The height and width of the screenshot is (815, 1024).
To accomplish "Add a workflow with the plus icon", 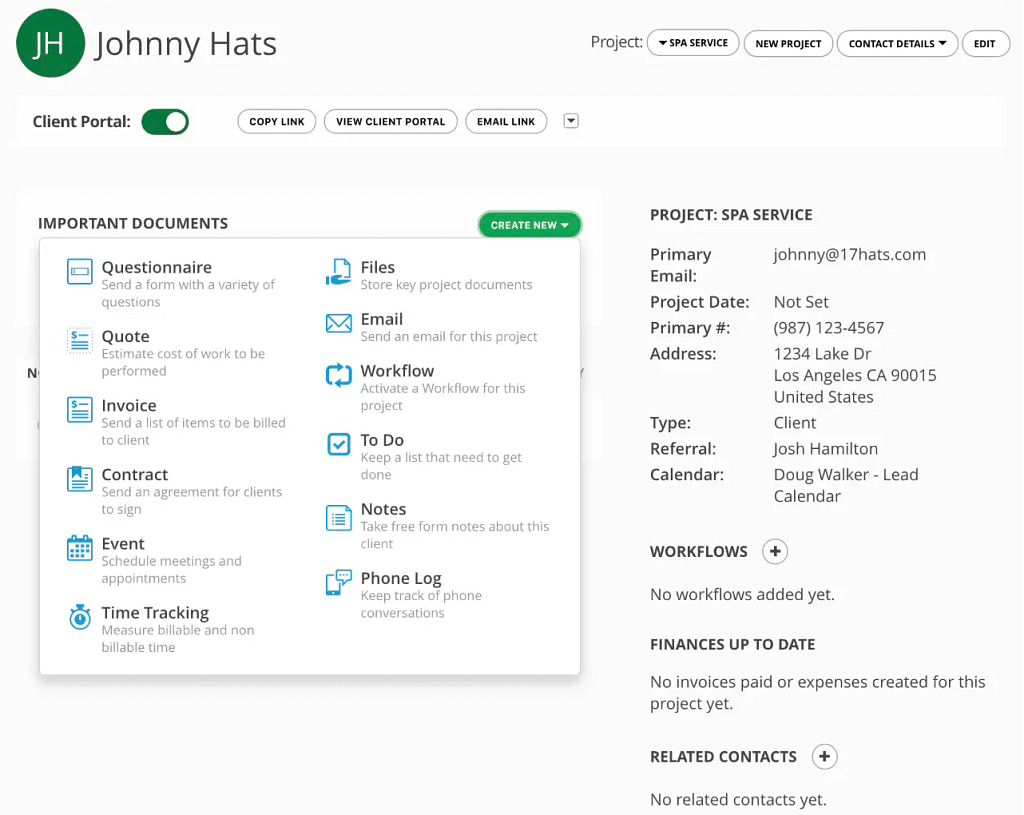I will pos(775,552).
